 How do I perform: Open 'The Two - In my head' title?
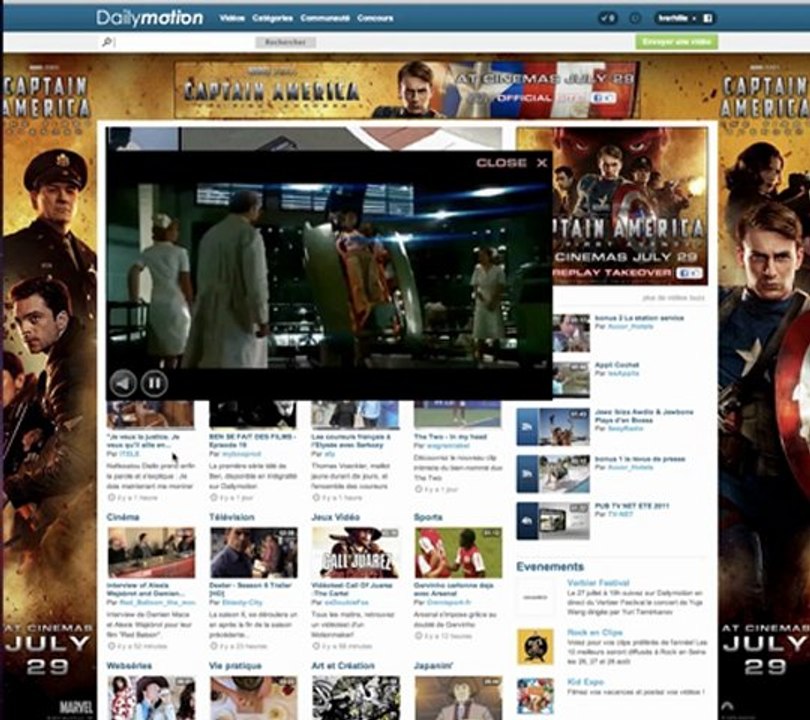click(450, 436)
